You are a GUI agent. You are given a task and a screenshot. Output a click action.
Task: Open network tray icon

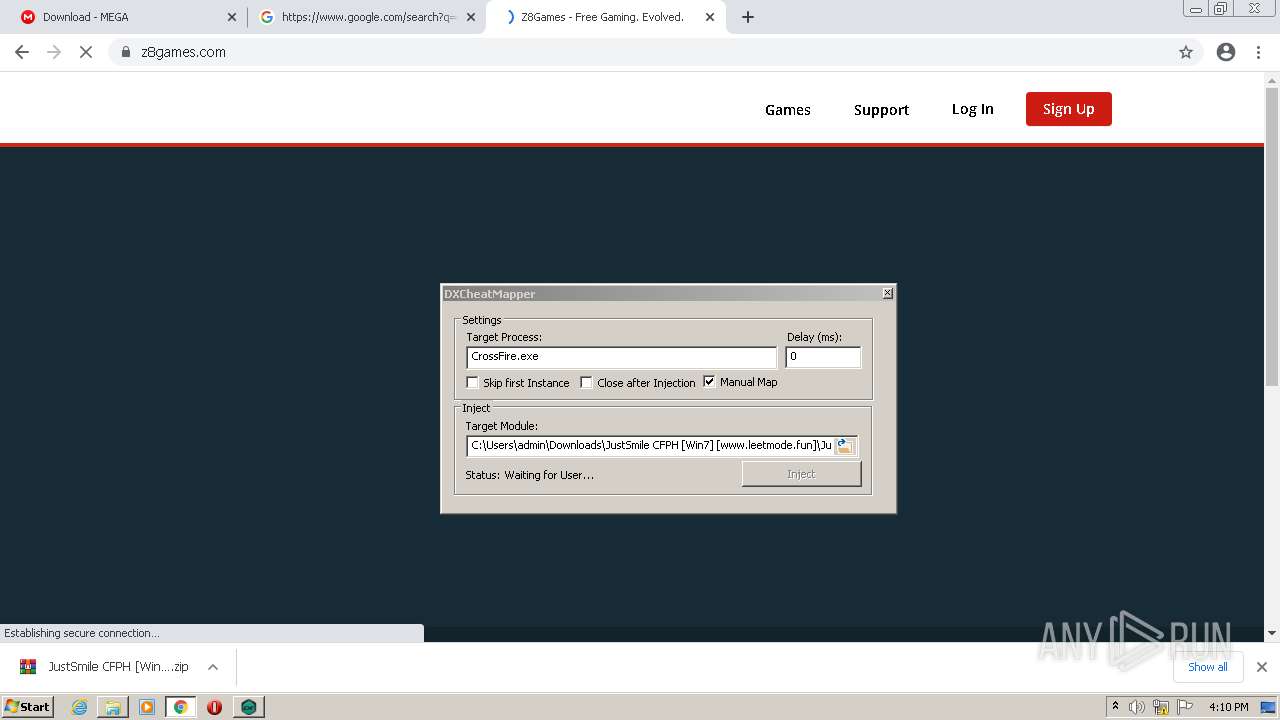point(1161,707)
